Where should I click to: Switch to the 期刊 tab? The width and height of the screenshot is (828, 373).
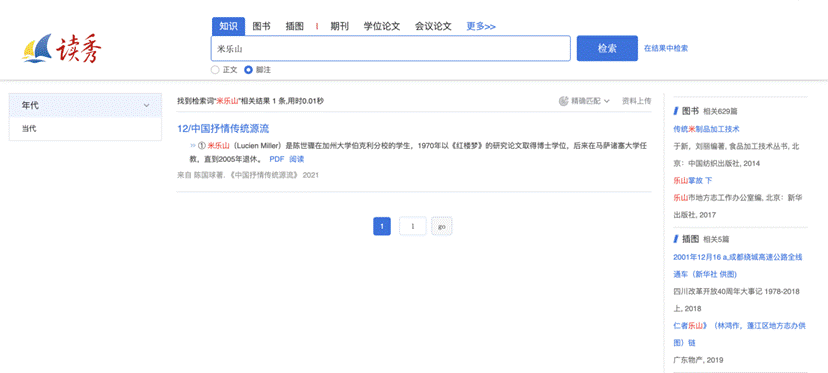click(x=340, y=26)
